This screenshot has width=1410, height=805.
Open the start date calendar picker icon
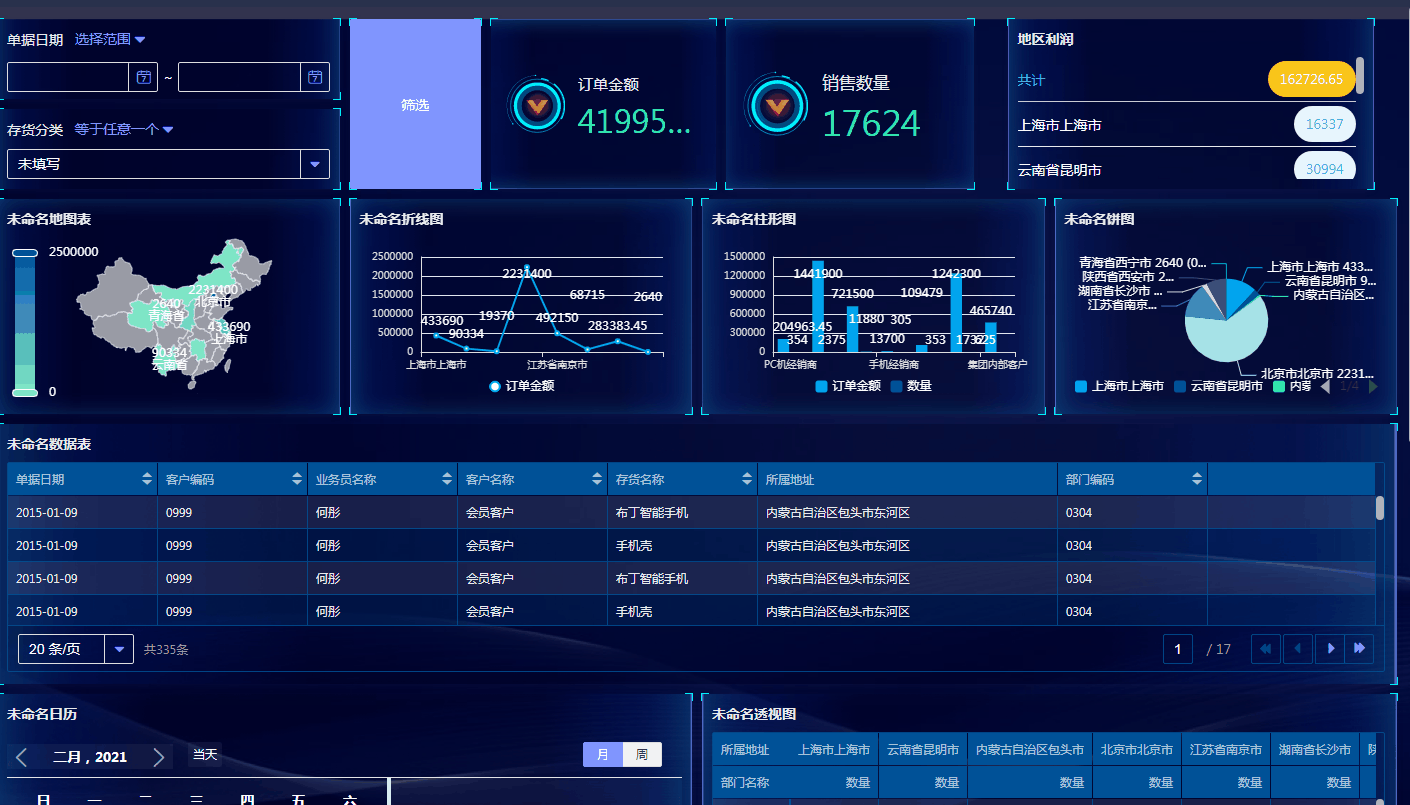[x=144, y=77]
